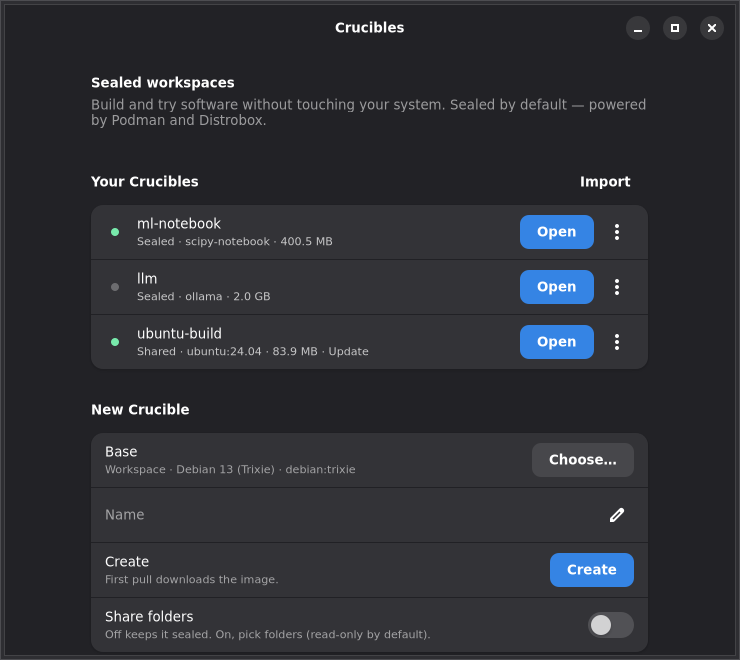
Task: Click the 'New Crucible' heading
Action: (140, 410)
